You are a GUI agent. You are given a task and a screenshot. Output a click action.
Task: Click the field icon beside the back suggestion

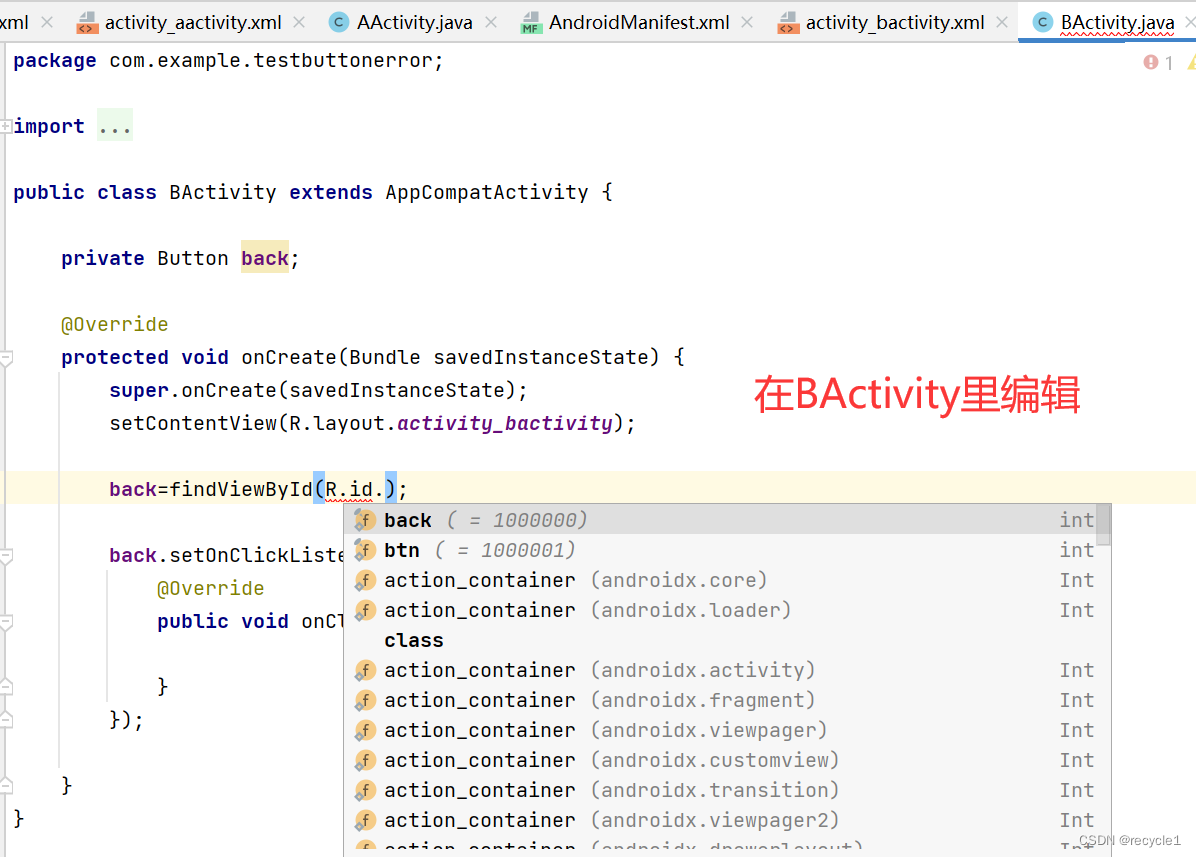(366, 520)
